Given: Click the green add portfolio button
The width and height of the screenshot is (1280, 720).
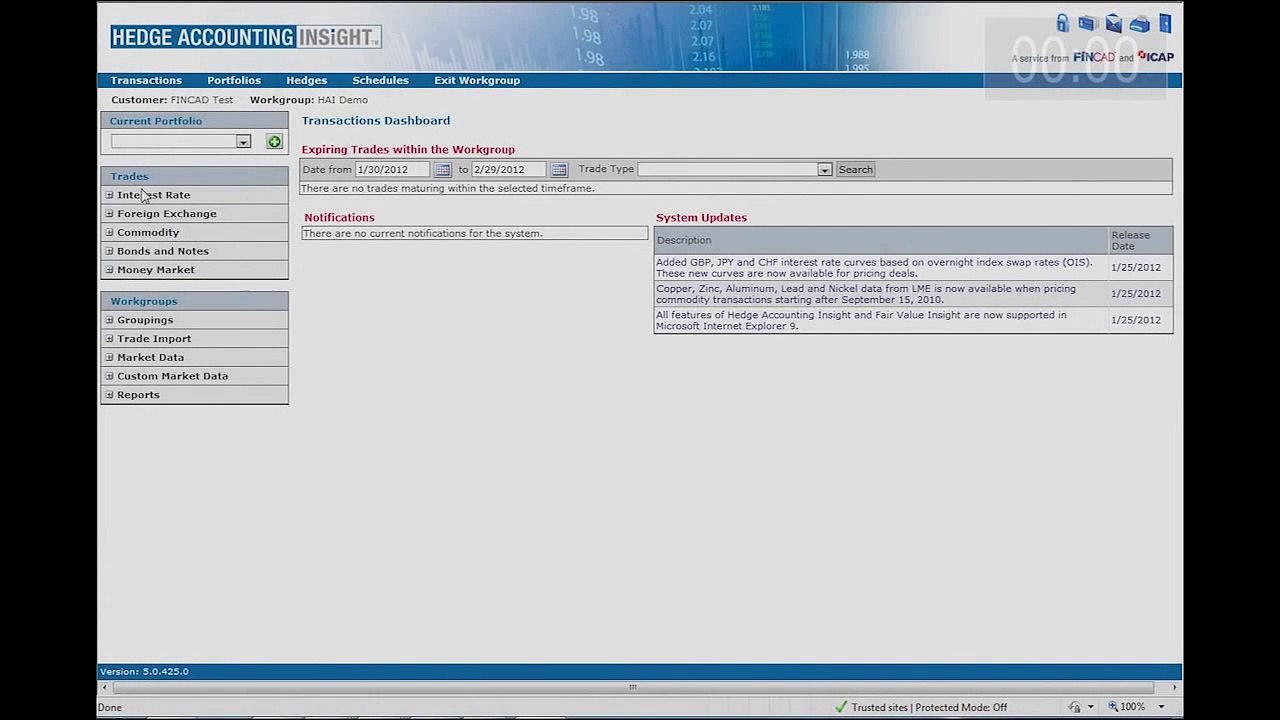Looking at the screenshot, I should click(x=274, y=142).
